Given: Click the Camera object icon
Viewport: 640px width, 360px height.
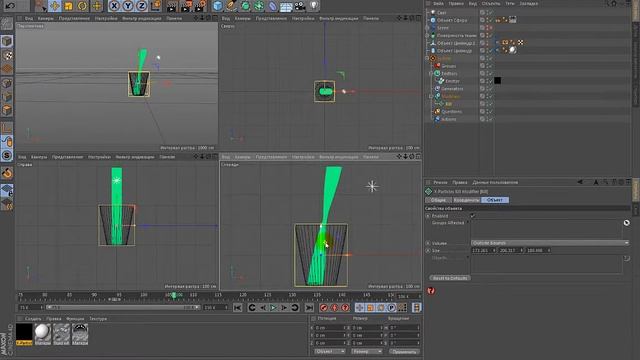Looking at the screenshot, I should [300, 6].
